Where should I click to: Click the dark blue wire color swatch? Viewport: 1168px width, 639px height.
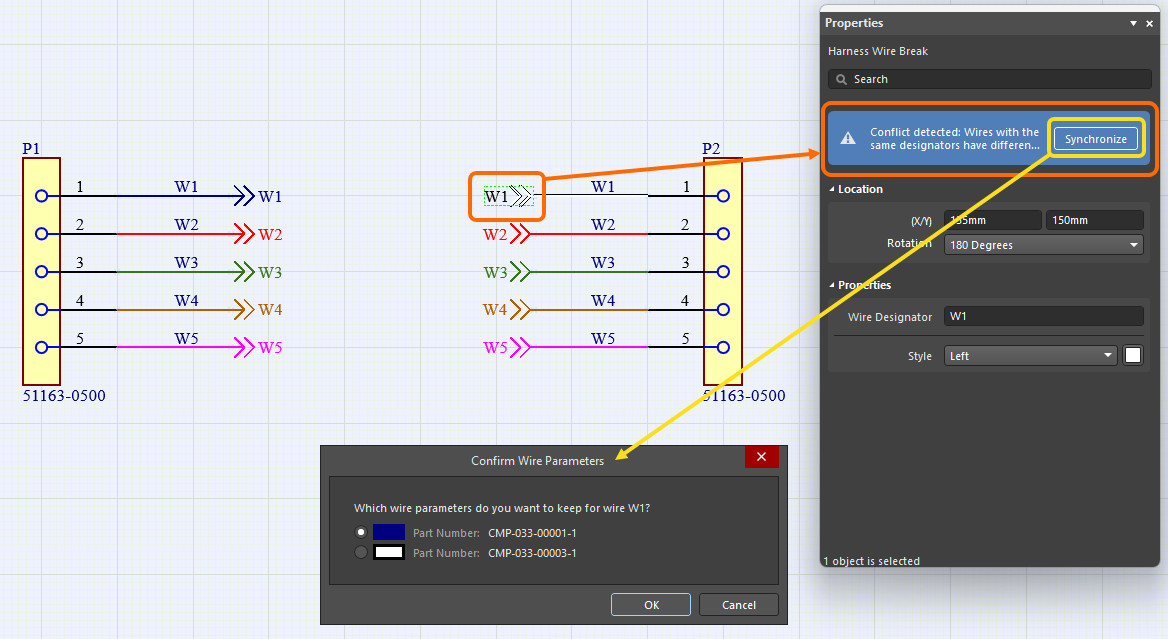[x=389, y=532]
